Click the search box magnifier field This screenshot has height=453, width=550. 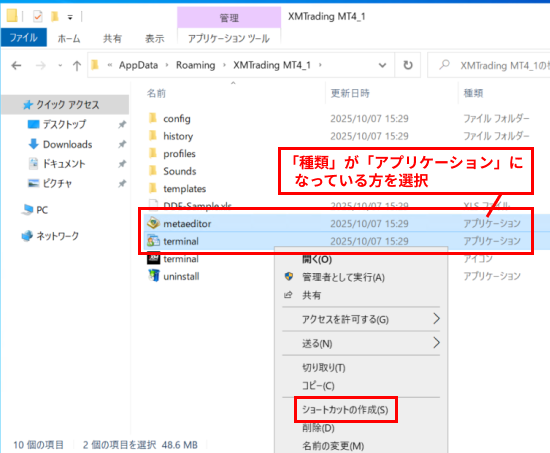tap(488, 65)
